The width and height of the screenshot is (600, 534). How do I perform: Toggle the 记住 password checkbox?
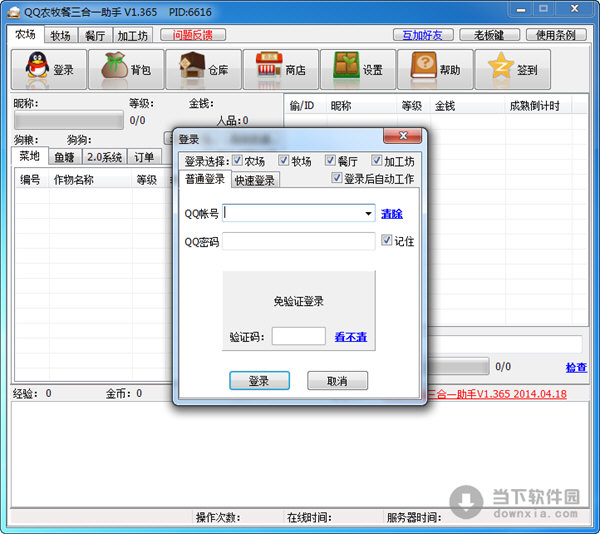(x=386, y=240)
